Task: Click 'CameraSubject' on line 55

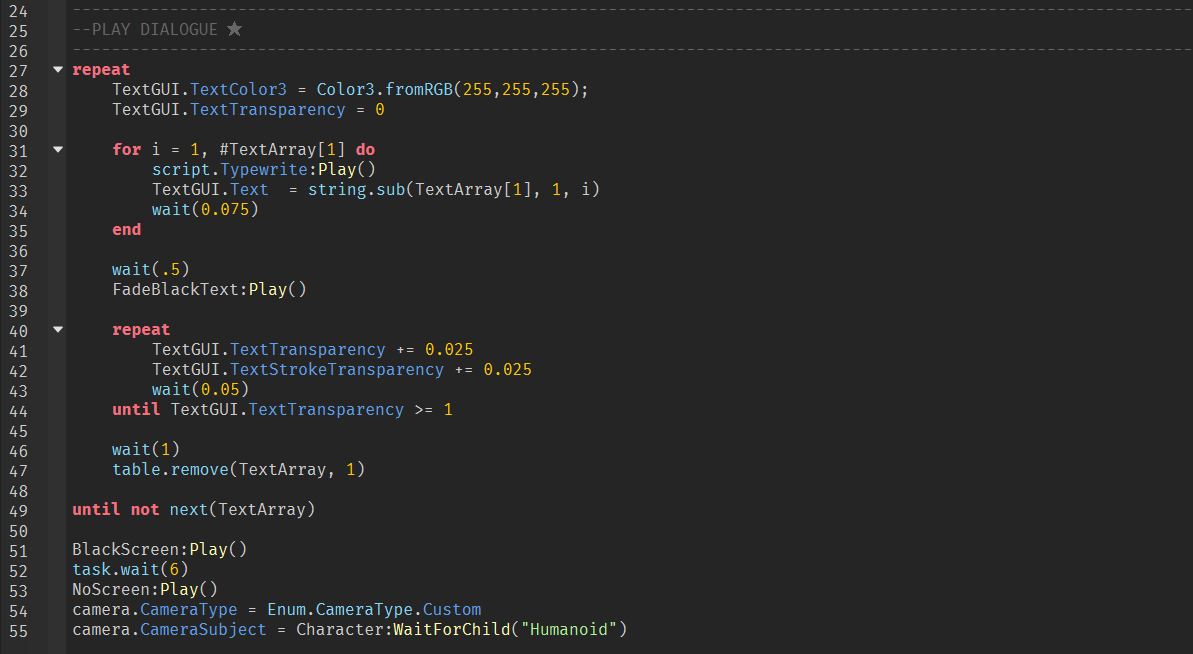Action: click(x=203, y=630)
